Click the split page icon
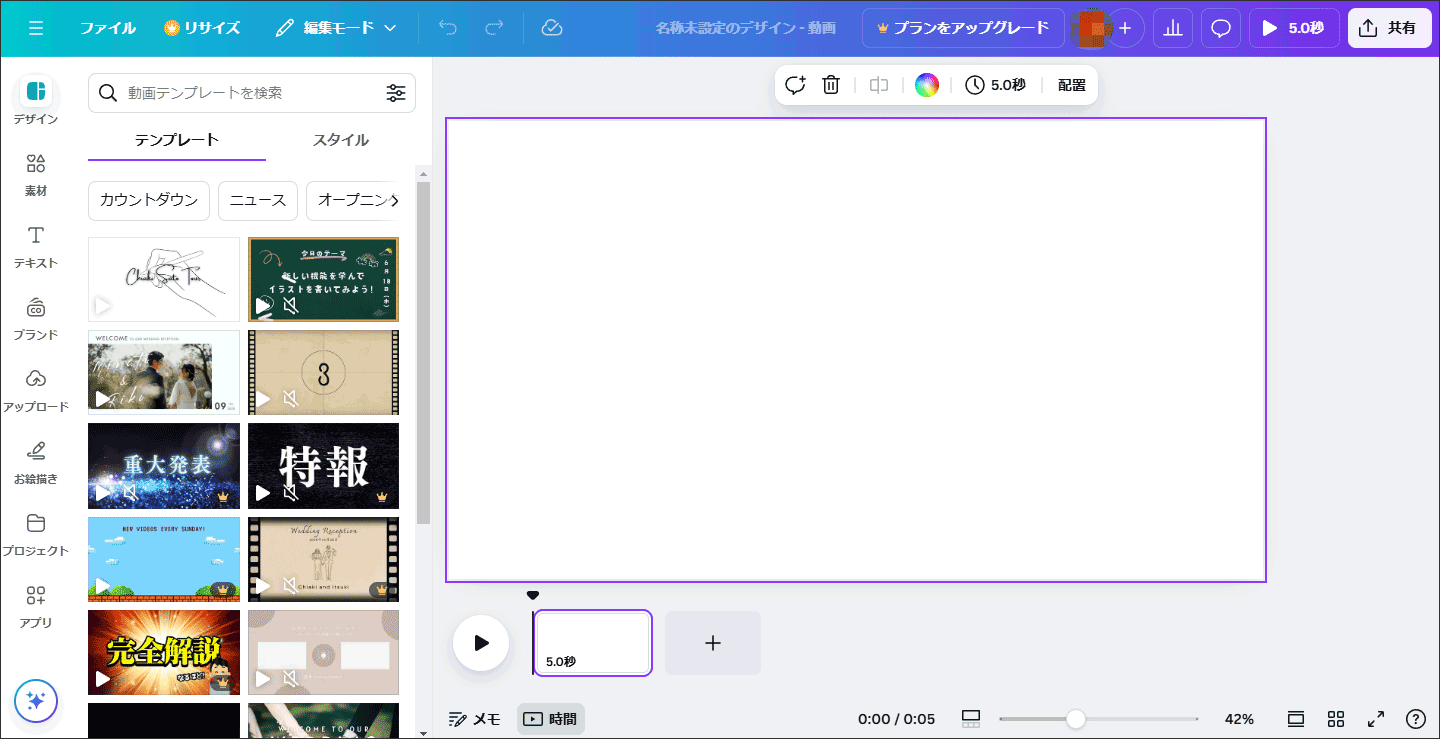Screen dimensions: 1440x739 point(879,85)
